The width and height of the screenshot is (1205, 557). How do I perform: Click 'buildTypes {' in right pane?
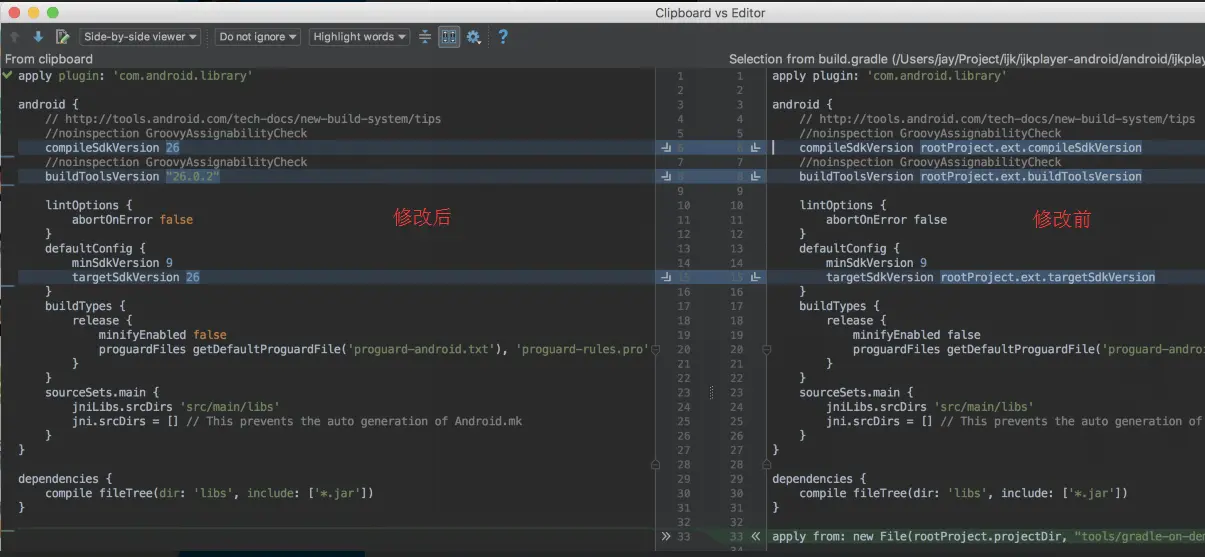point(842,306)
